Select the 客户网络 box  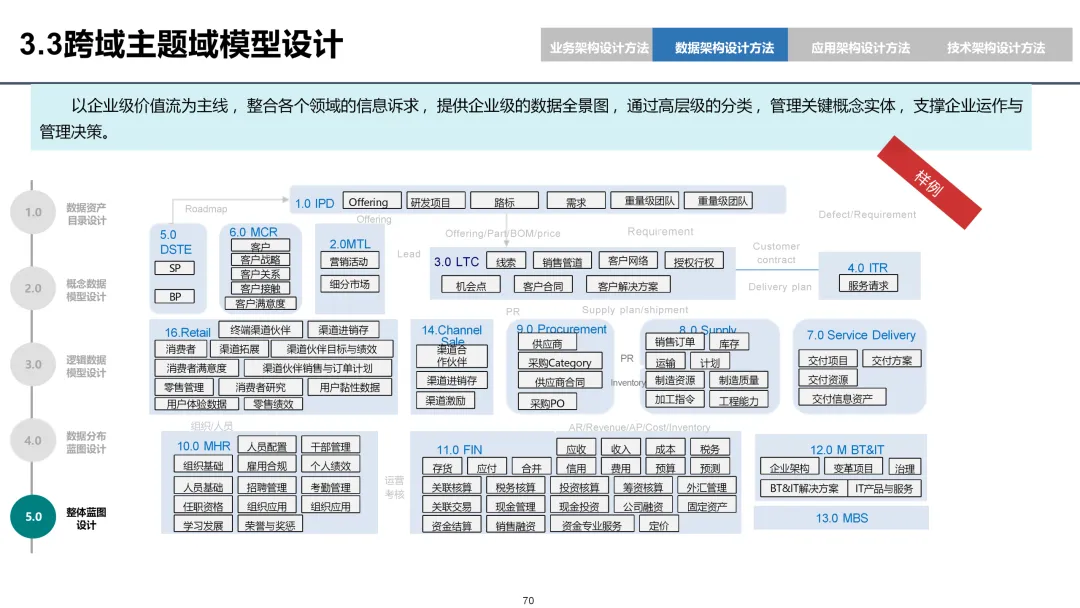coord(628,260)
